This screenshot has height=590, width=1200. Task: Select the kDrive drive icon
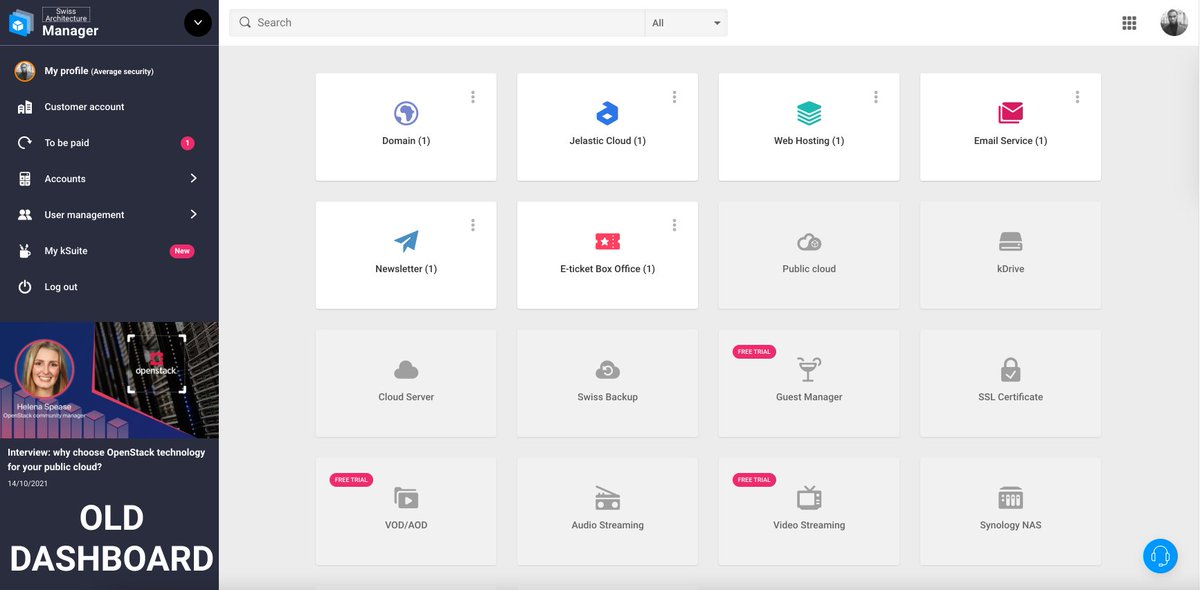(1010, 241)
